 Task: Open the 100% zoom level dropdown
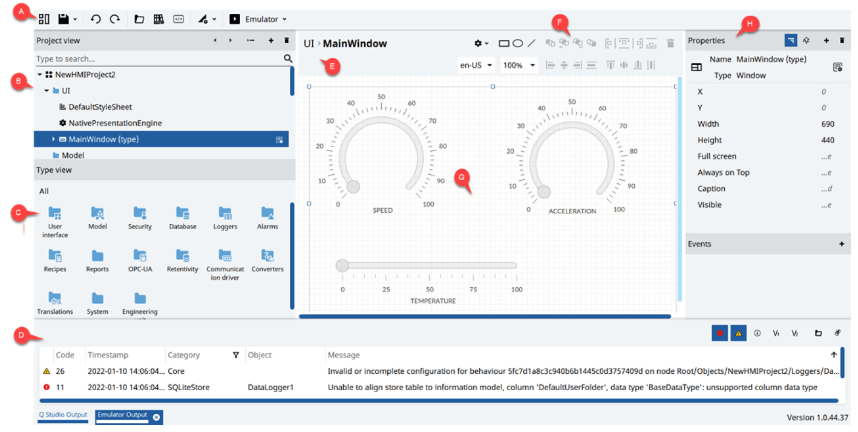518,65
